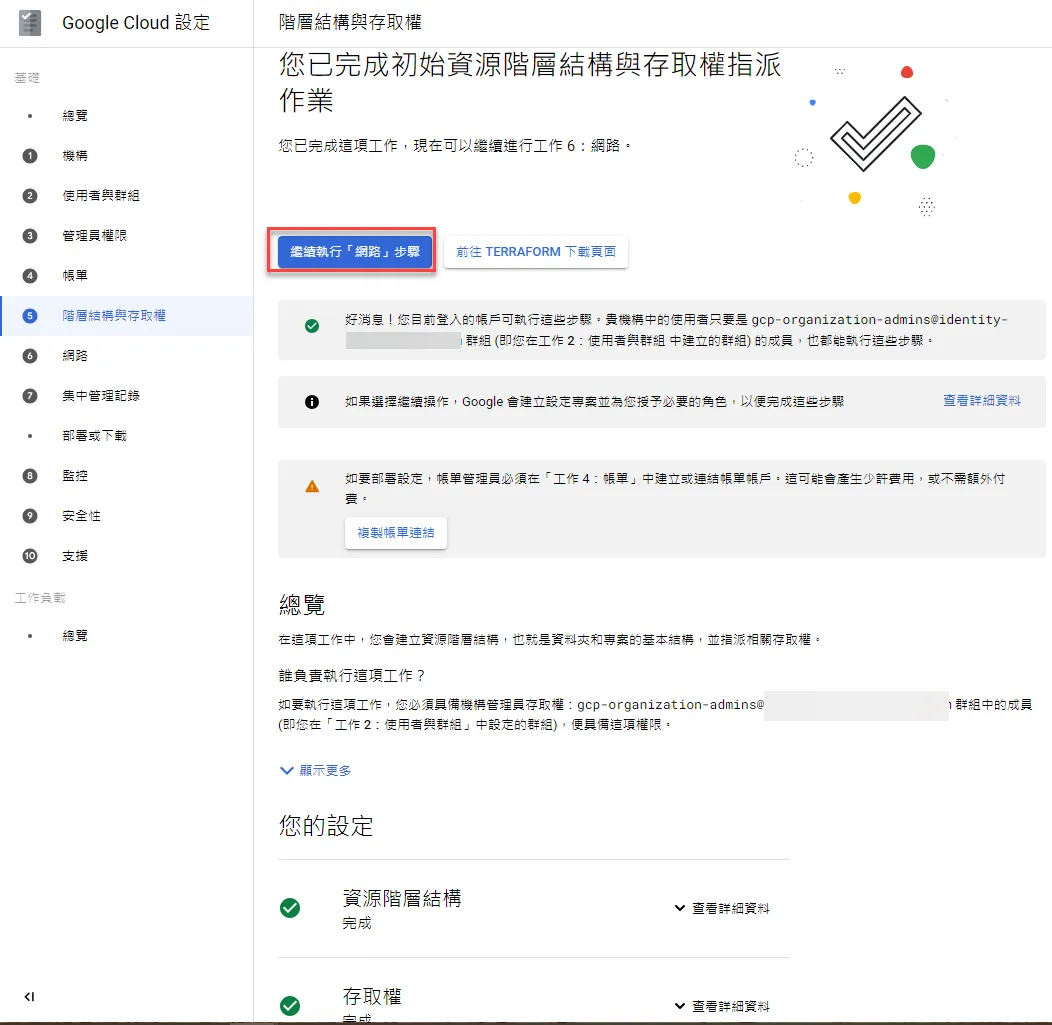Click the step 7 number icon for 集中管理記錄

(30, 396)
